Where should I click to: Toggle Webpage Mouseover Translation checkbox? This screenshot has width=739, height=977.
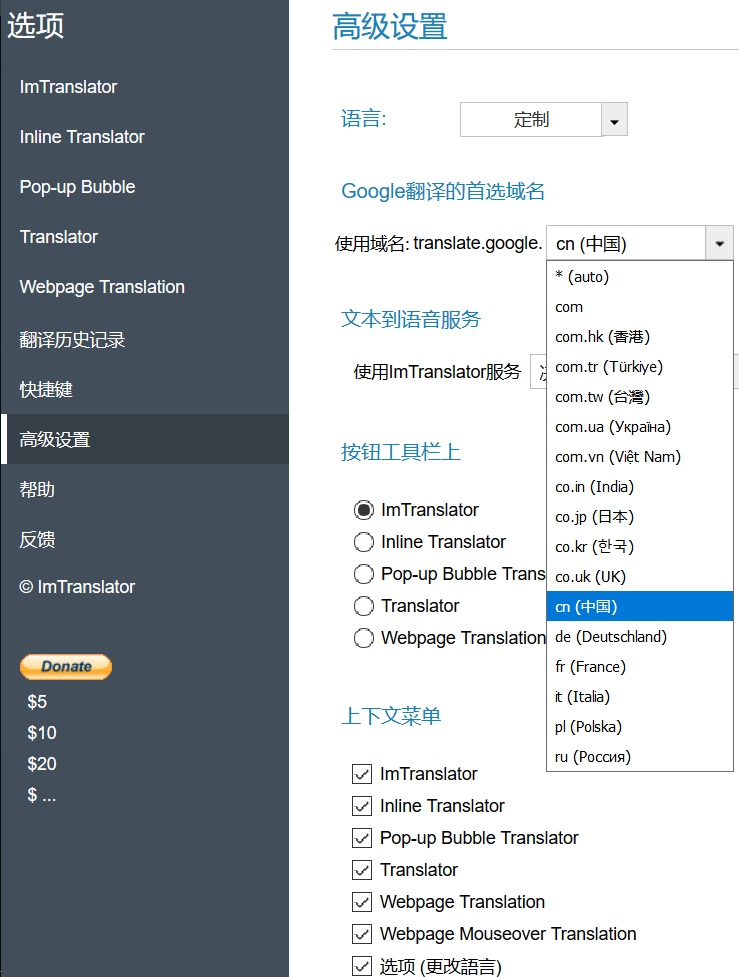click(x=362, y=934)
